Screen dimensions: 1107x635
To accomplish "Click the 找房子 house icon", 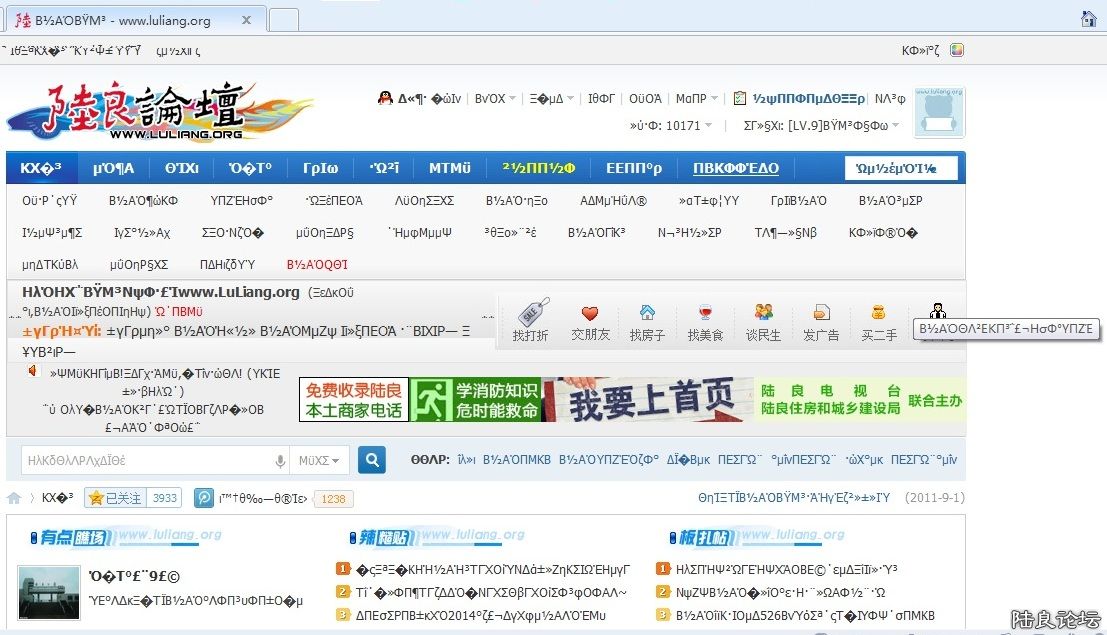I will 647,313.
